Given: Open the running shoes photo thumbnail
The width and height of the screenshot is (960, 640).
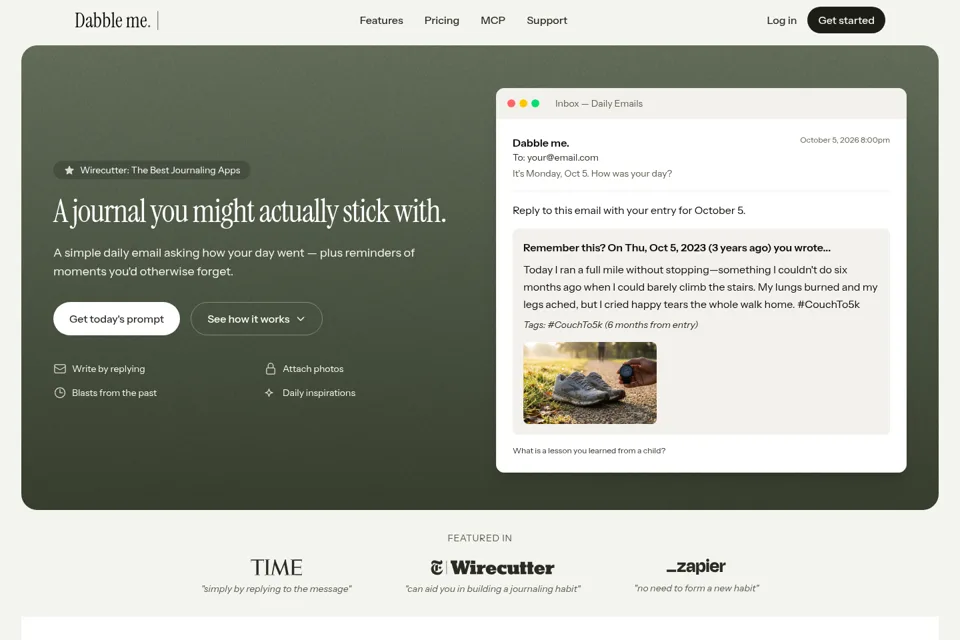Looking at the screenshot, I should 590,383.
